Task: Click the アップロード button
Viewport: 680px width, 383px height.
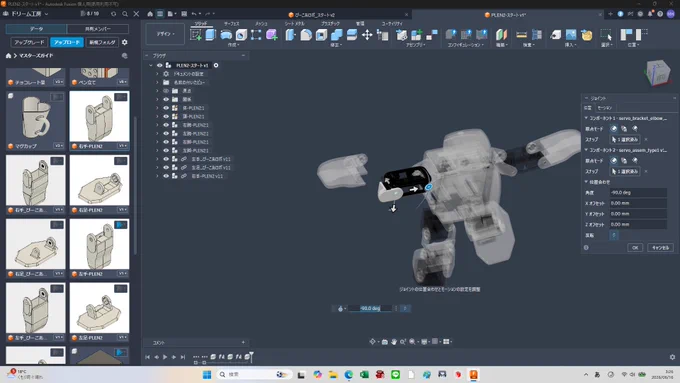Action: click(67, 42)
